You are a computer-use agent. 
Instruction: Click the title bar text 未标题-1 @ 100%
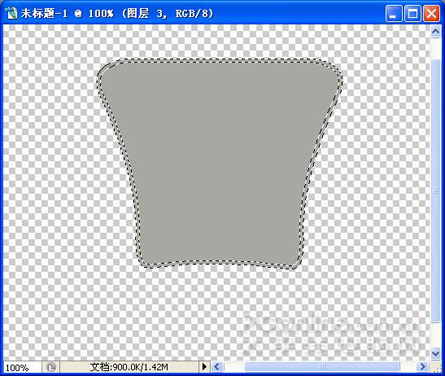[67, 13]
